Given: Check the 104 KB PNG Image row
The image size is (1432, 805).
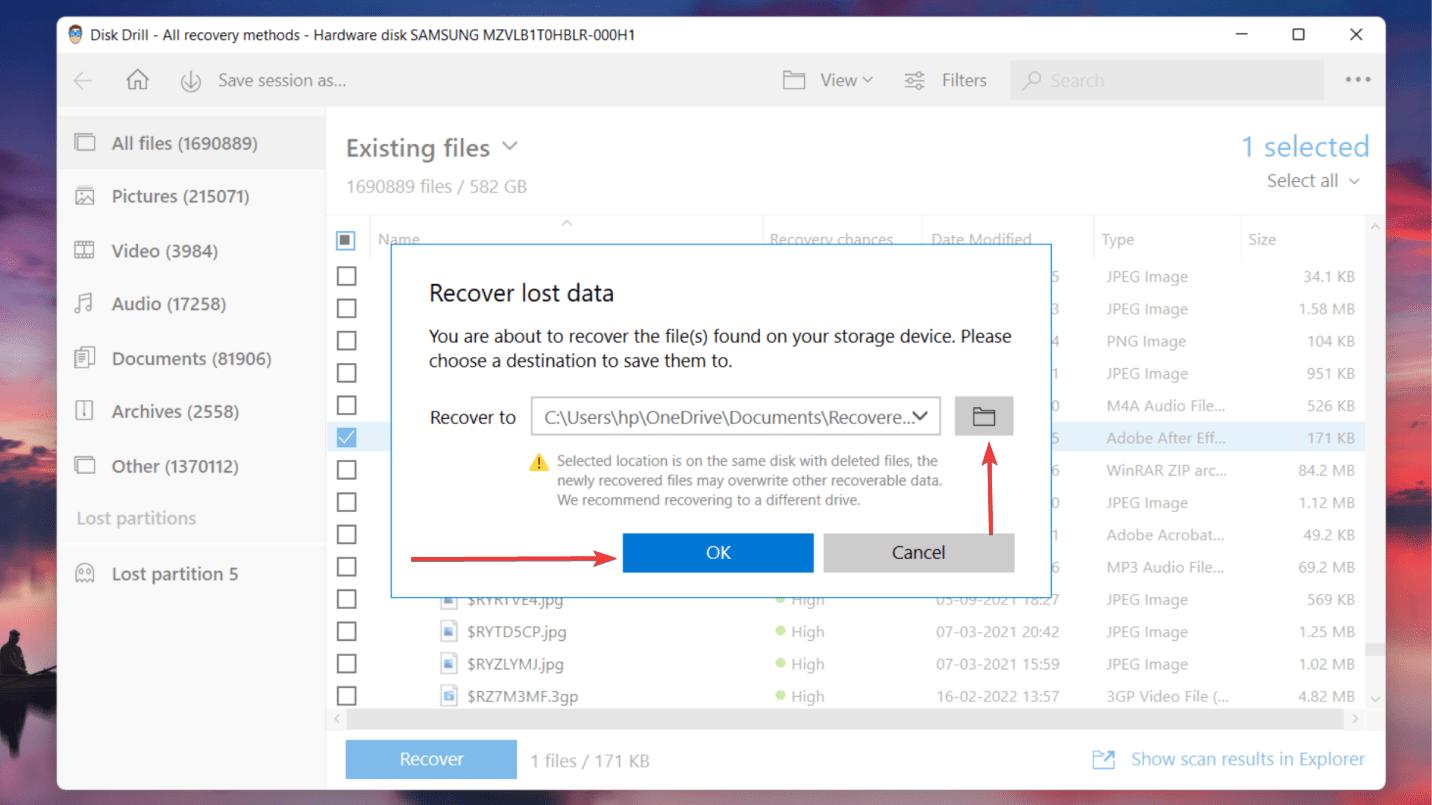Looking at the screenshot, I should [x=346, y=341].
